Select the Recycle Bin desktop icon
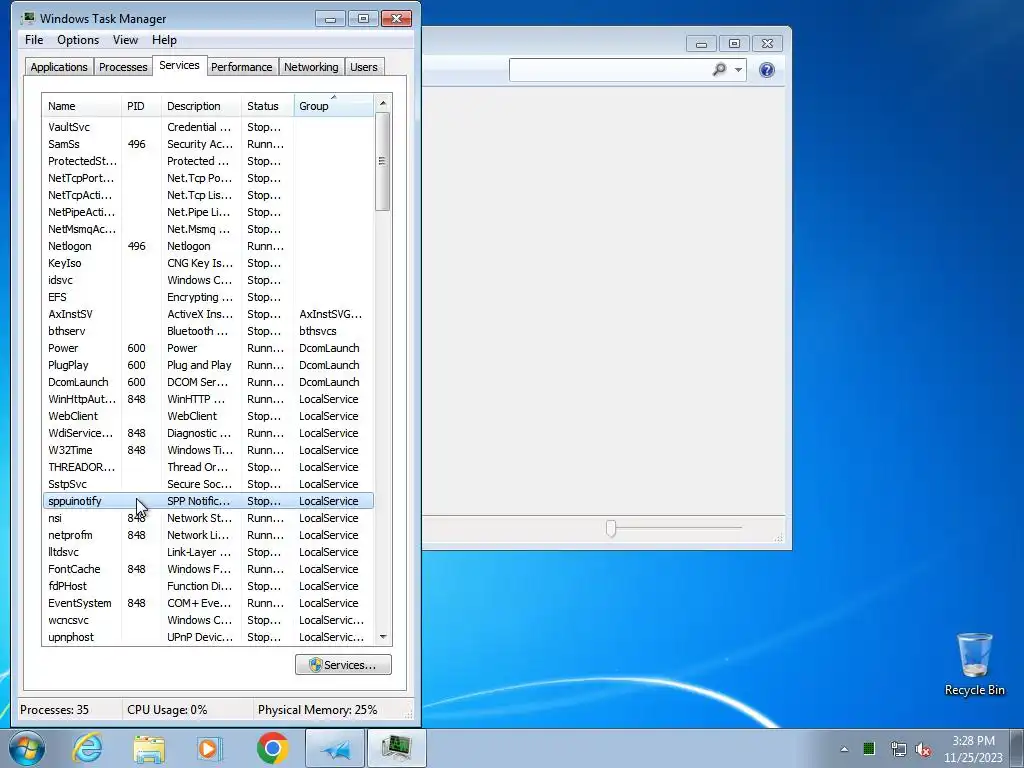1024x768 pixels. pos(974,664)
